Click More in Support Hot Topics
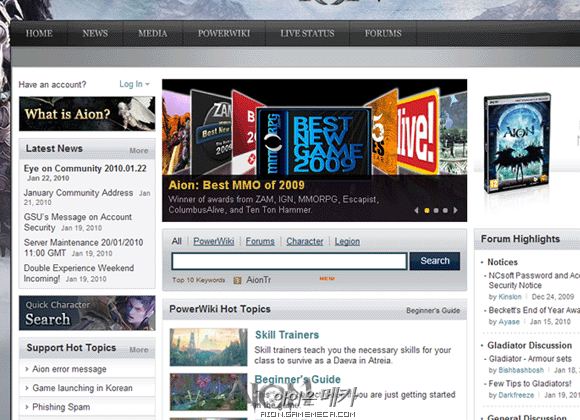This screenshot has width=580, height=420. point(139,350)
